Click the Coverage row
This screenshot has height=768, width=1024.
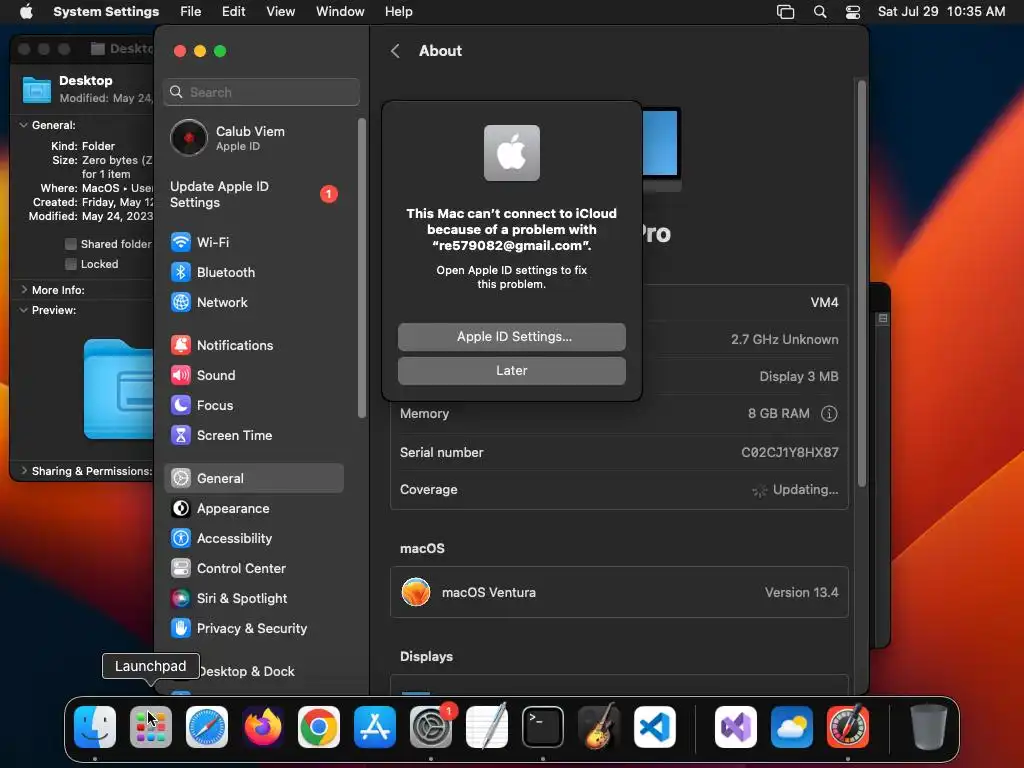pyautogui.click(x=619, y=490)
